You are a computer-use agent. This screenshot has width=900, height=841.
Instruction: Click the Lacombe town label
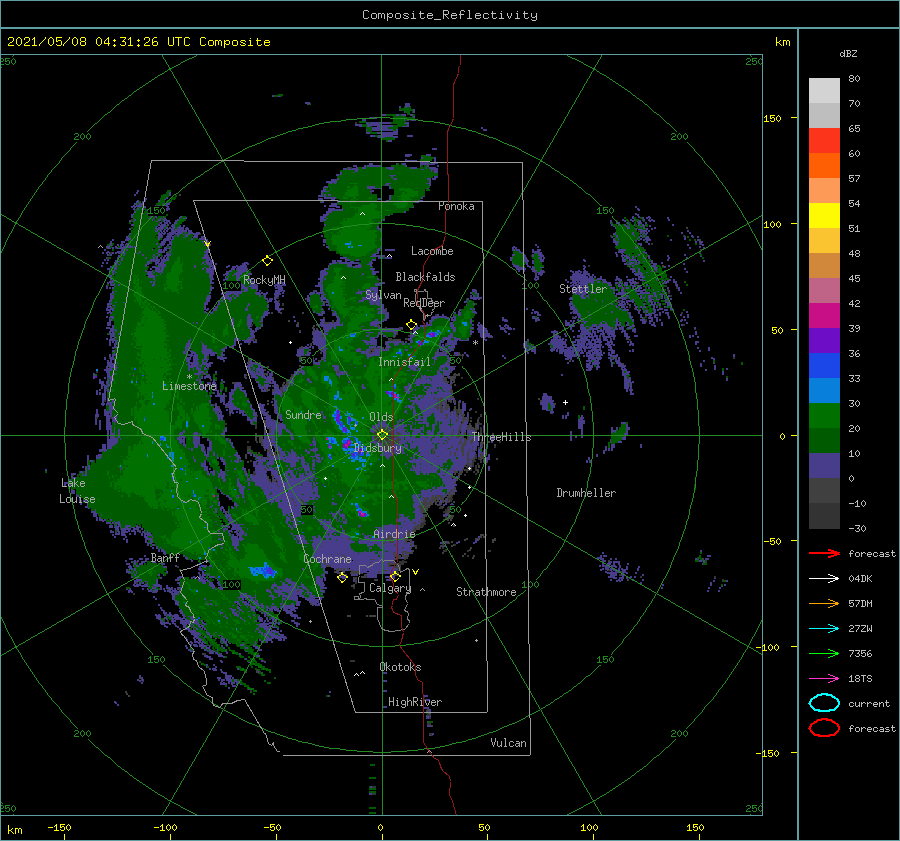click(432, 251)
